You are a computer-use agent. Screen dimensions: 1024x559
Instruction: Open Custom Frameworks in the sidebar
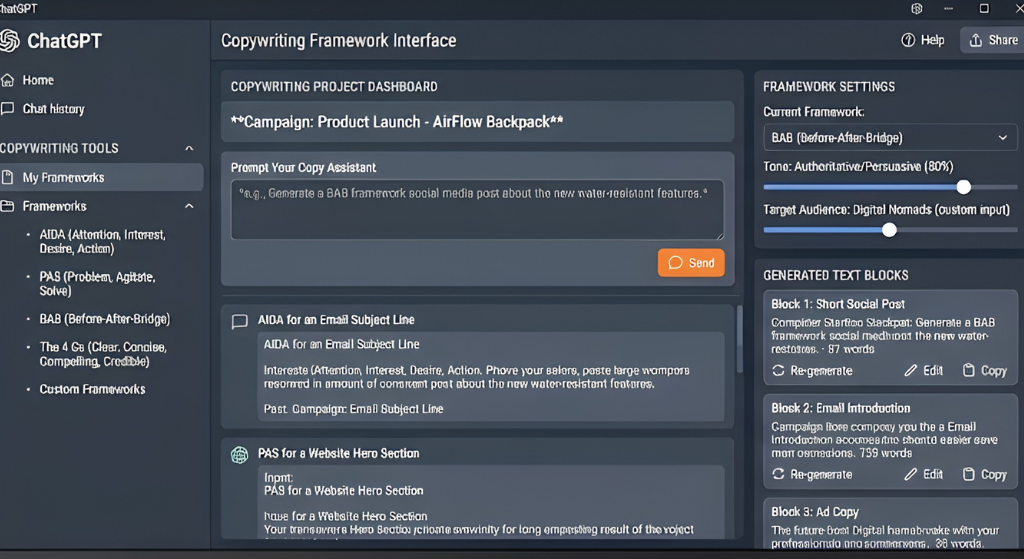click(x=92, y=389)
